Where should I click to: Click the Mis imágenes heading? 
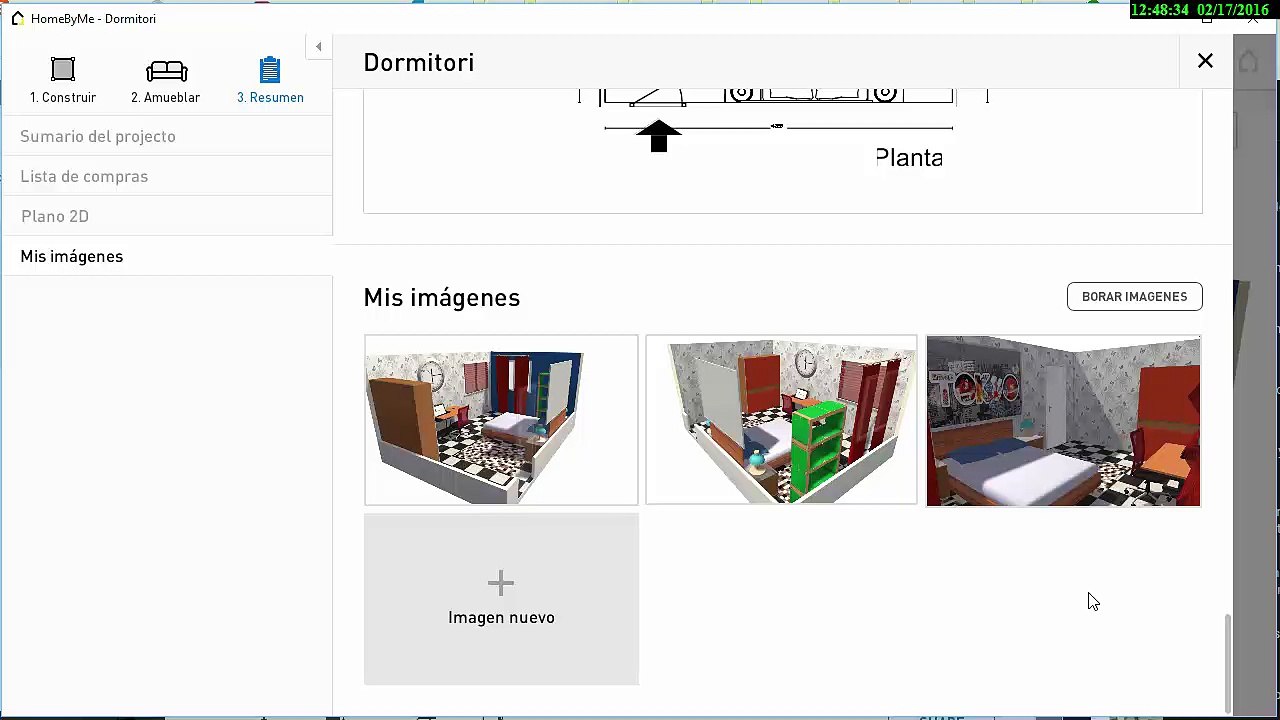tap(442, 298)
